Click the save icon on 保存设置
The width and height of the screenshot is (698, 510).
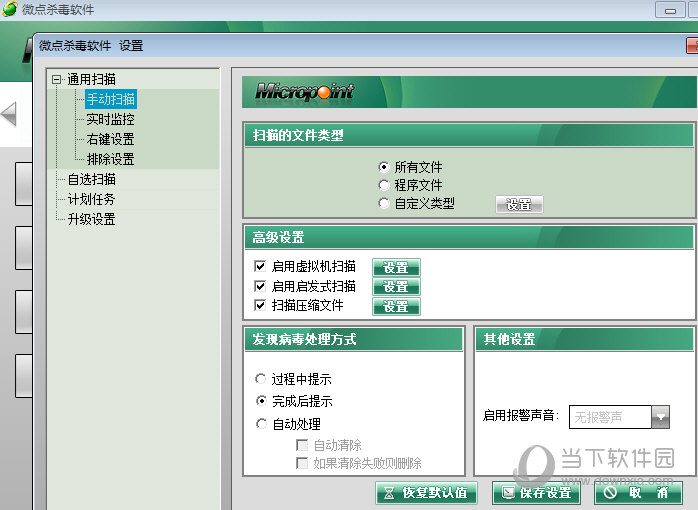coord(507,492)
